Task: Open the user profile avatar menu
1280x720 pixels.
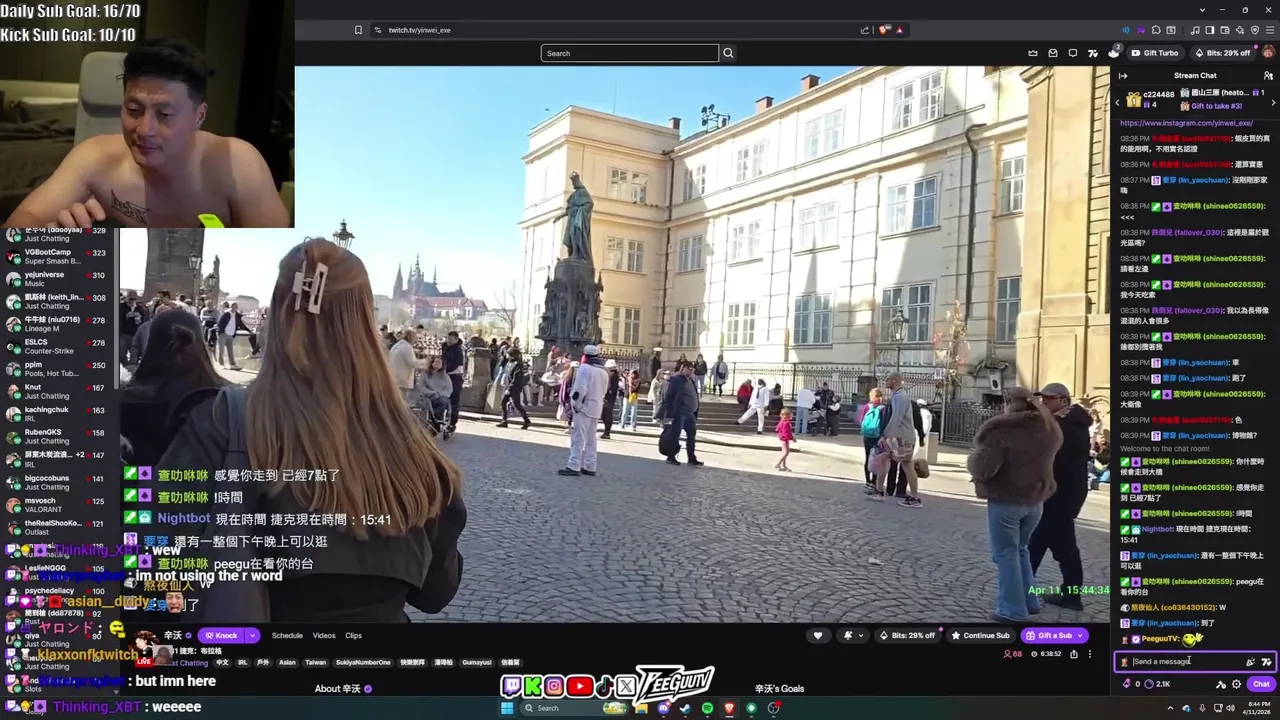Action: [1268, 53]
